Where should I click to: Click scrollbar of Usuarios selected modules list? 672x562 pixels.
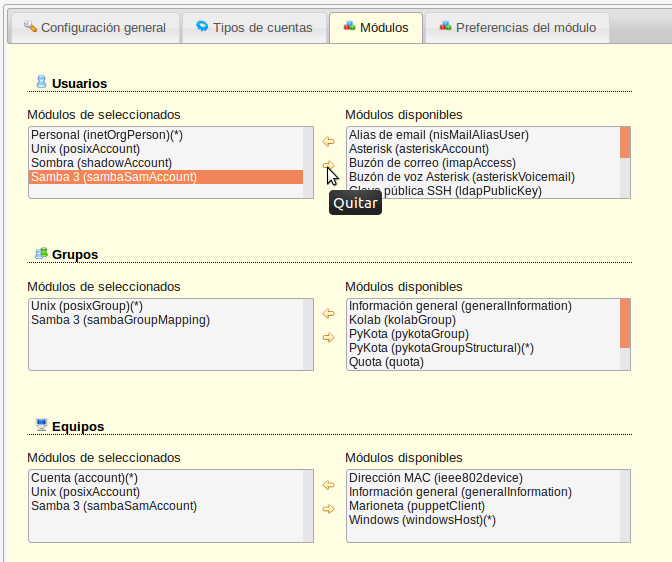(x=308, y=162)
